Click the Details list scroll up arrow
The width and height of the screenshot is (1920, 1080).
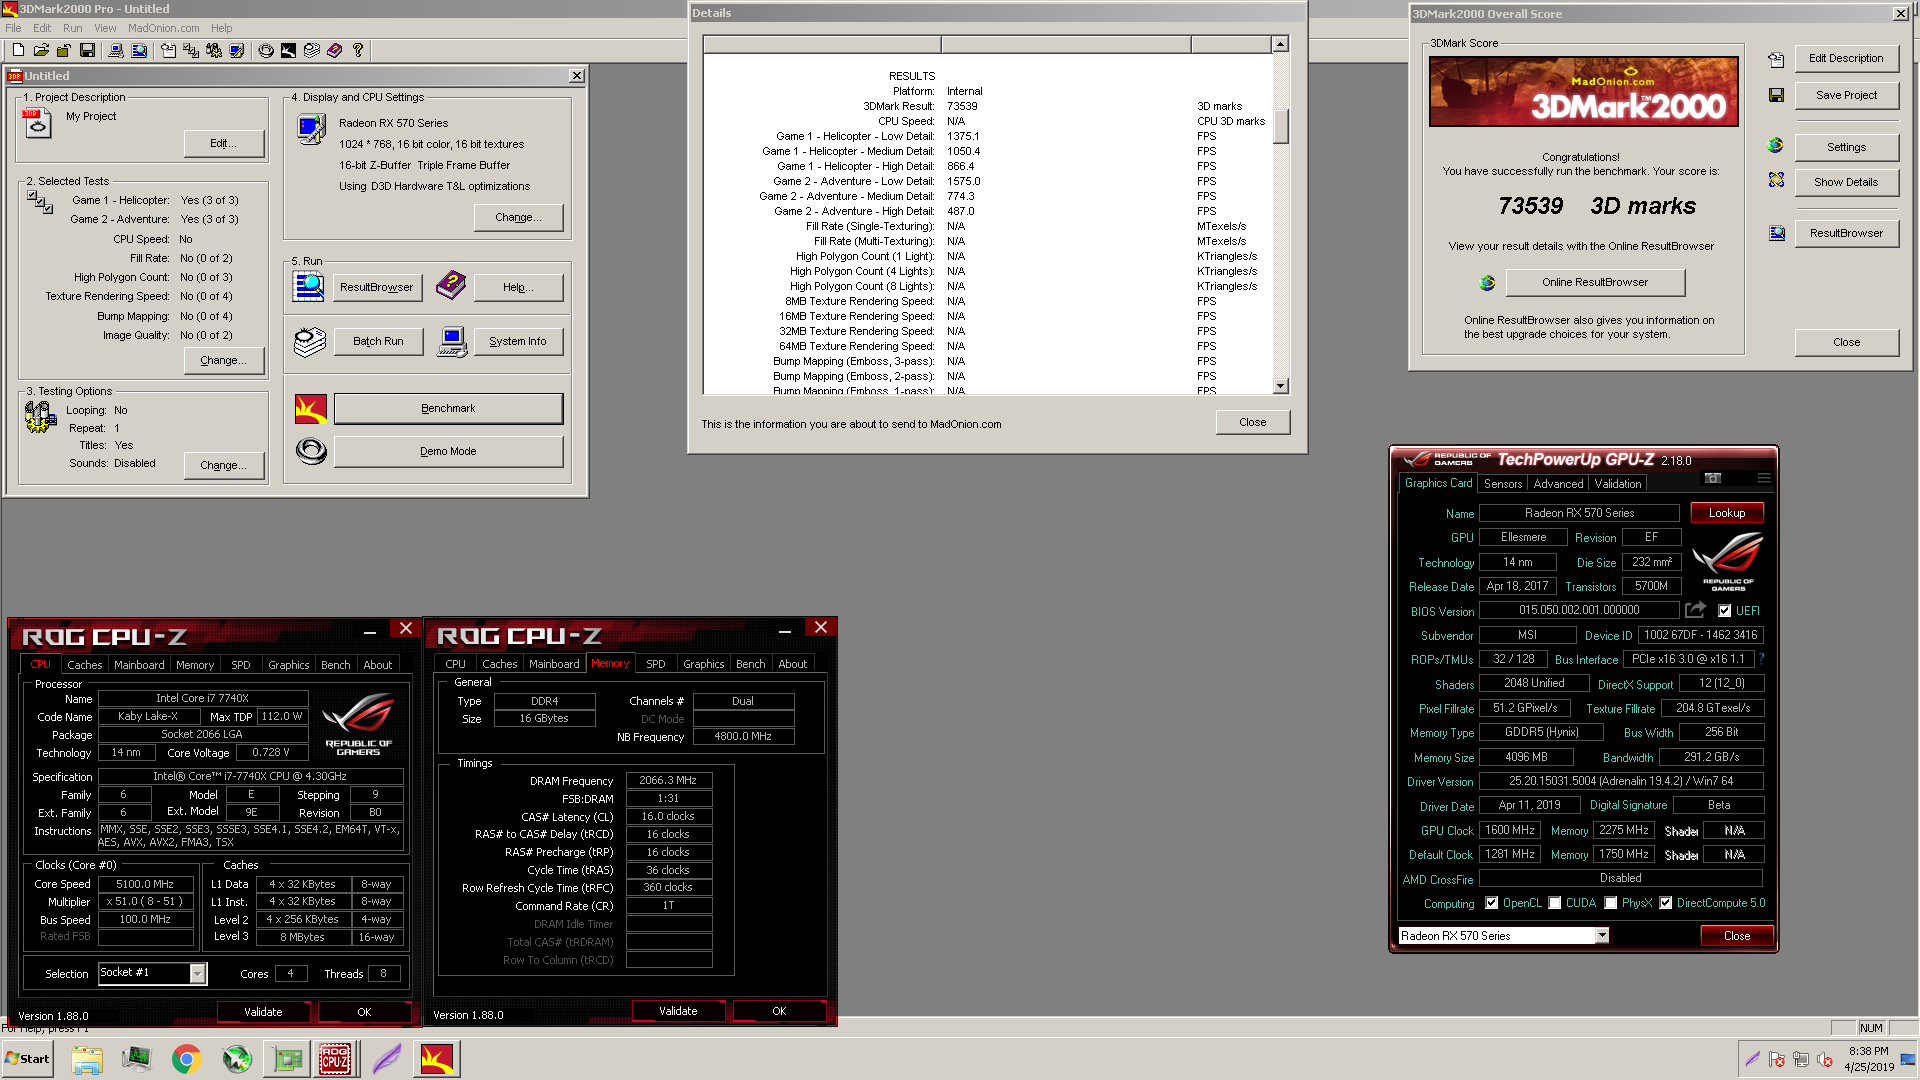1280,44
